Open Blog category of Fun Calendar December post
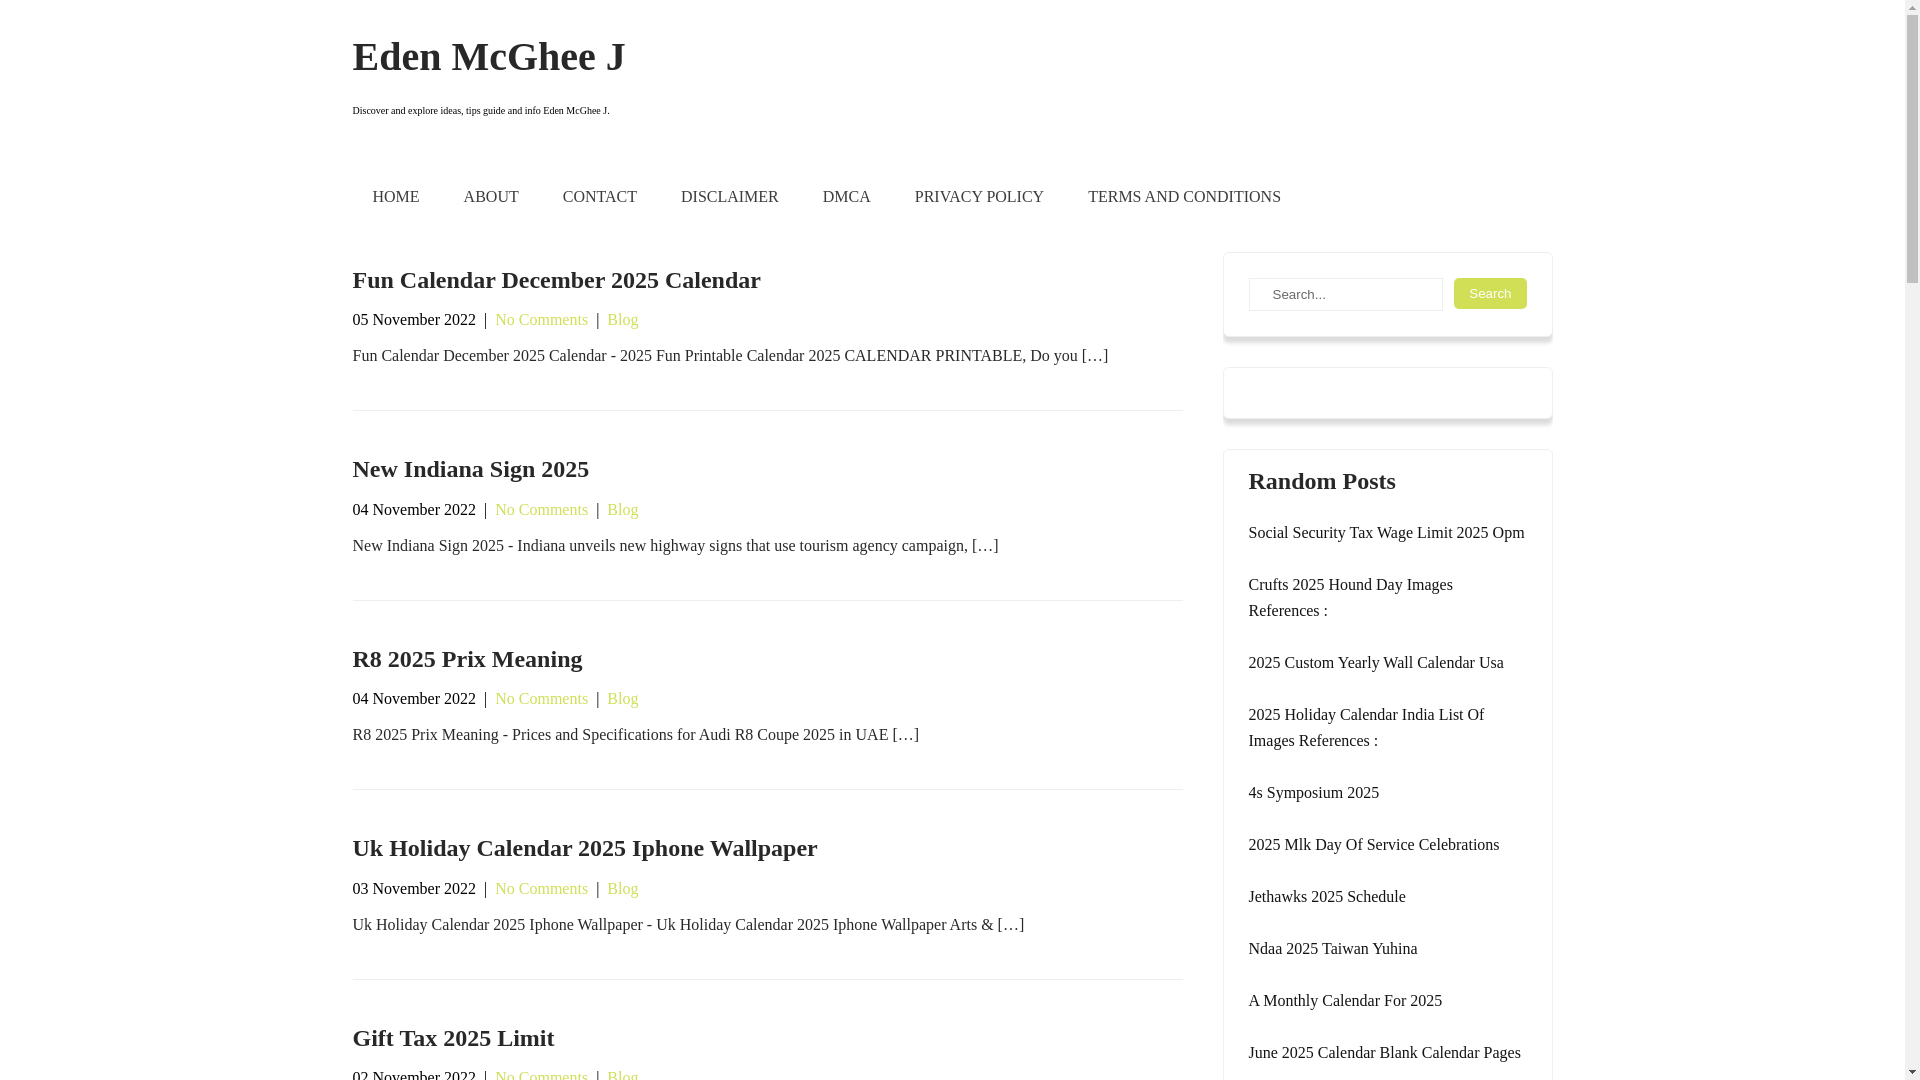 coord(622,320)
